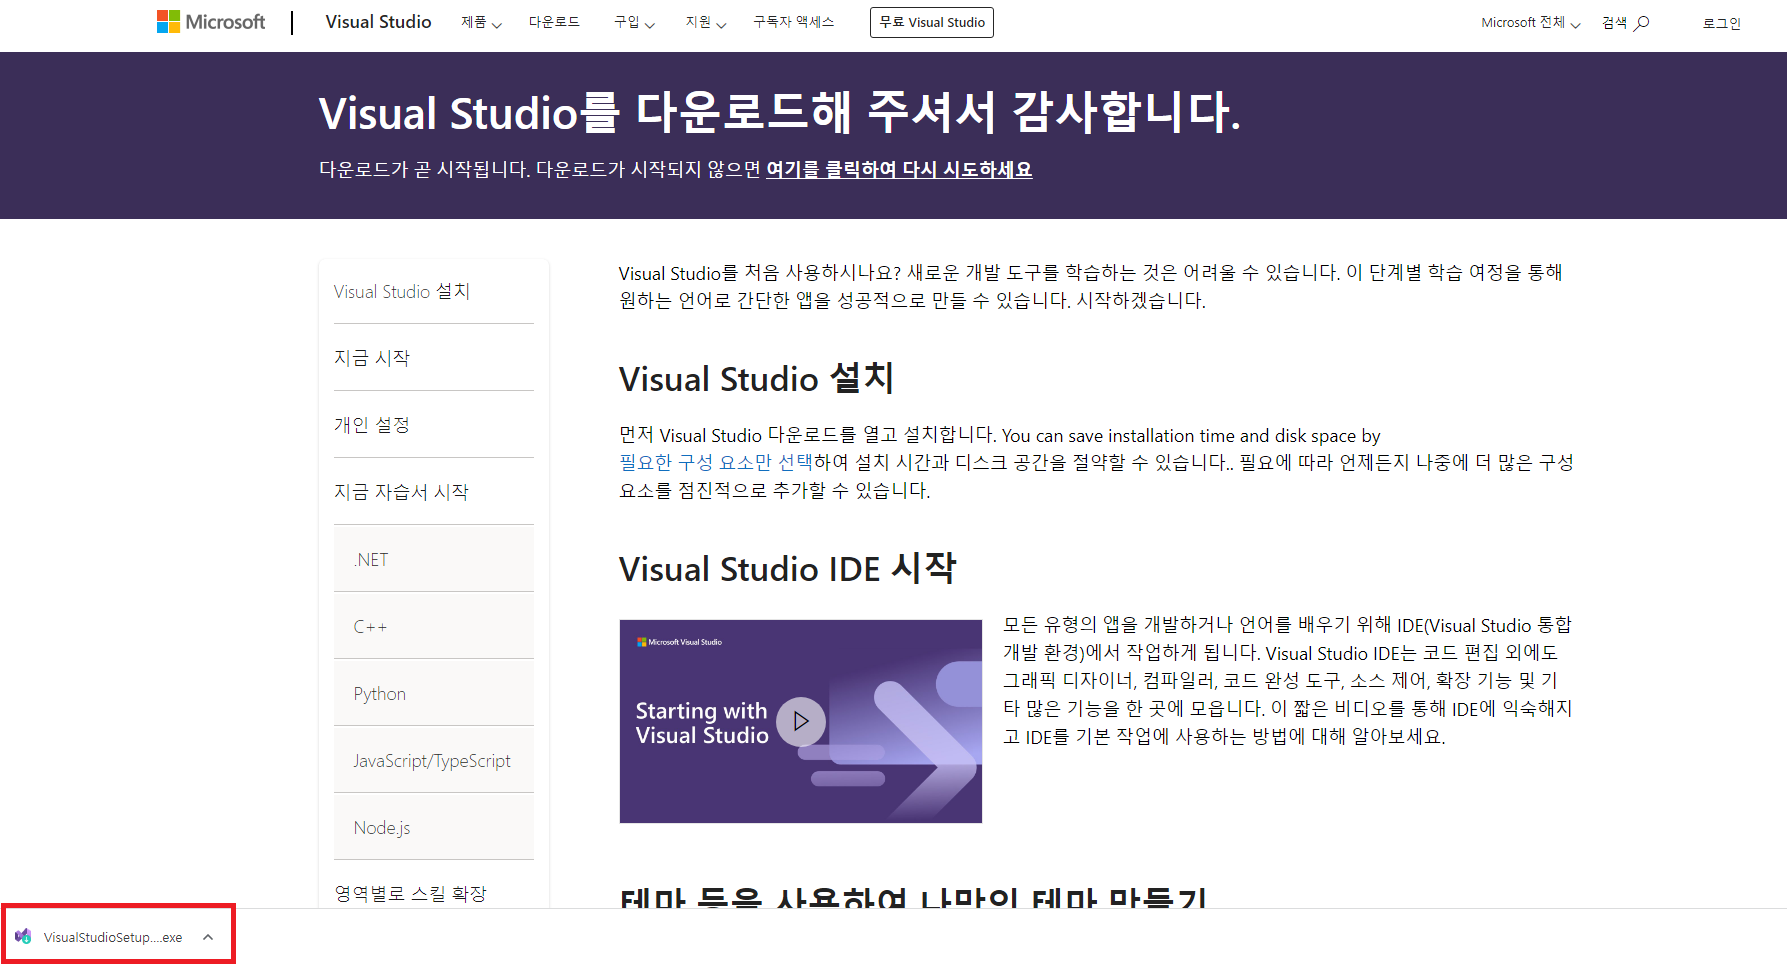The width and height of the screenshot is (1787, 965).
Task: Click the 무료 Visual Studio button
Action: (x=932, y=22)
